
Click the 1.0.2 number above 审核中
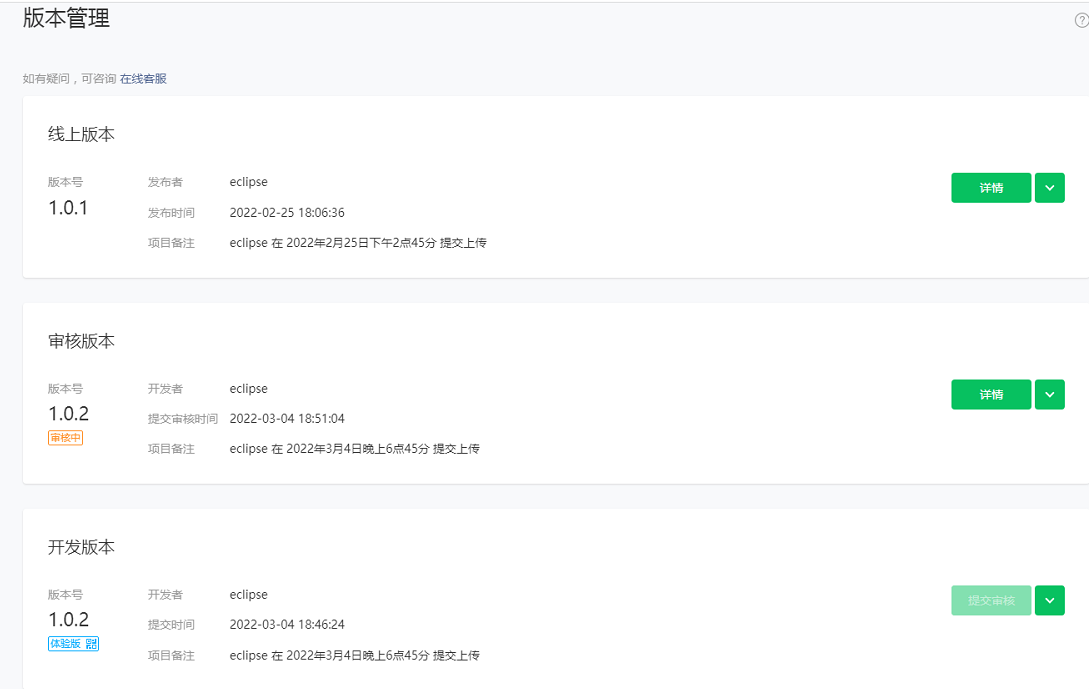69,414
